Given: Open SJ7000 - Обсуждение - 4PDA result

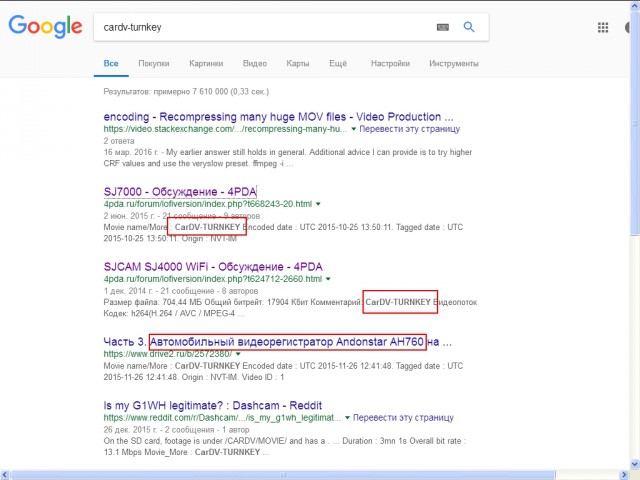Looking at the screenshot, I should coord(180,191).
